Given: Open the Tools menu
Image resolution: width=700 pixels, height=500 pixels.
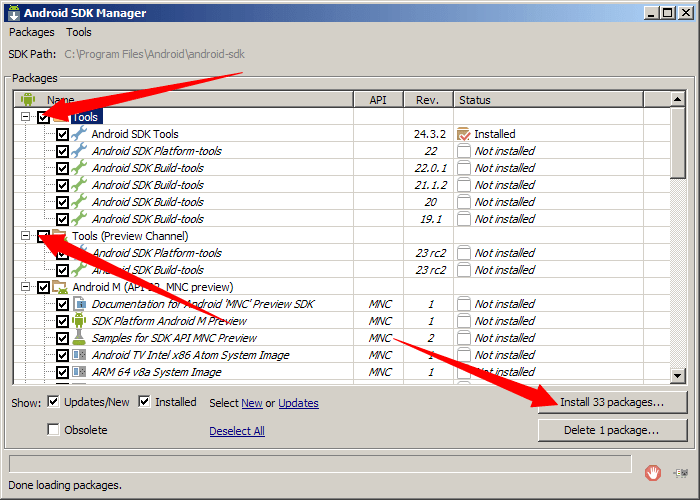Looking at the screenshot, I should tap(79, 32).
